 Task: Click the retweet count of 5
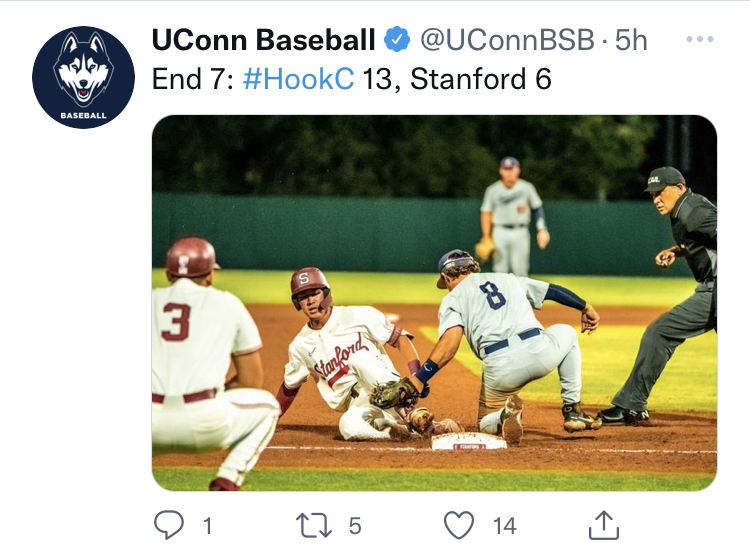coord(355,525)
